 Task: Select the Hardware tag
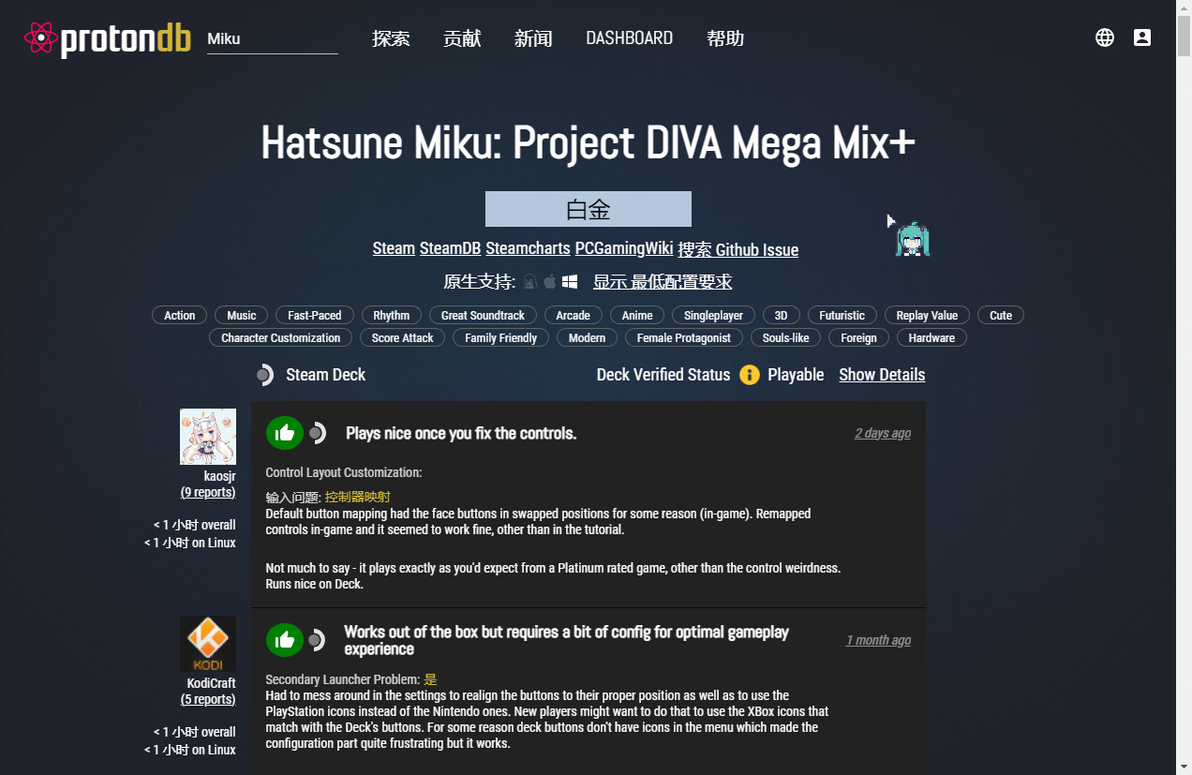931,338
